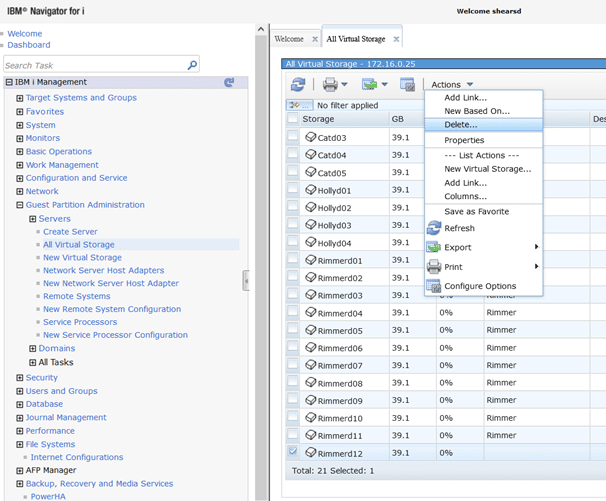Open the Network Server Host Adapters link
606x501 pixels.
103,270
